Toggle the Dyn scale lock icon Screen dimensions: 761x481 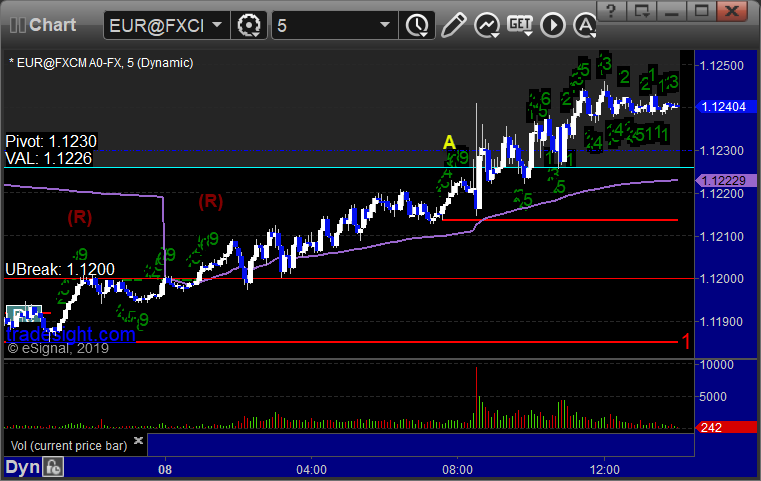point(53,467)
